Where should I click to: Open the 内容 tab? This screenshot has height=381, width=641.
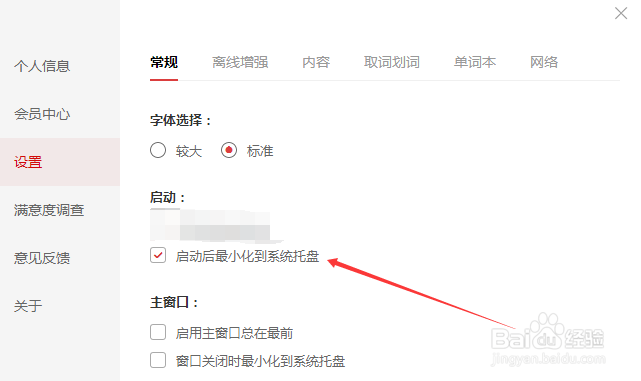pyautogui.click(x=316, y=62)
